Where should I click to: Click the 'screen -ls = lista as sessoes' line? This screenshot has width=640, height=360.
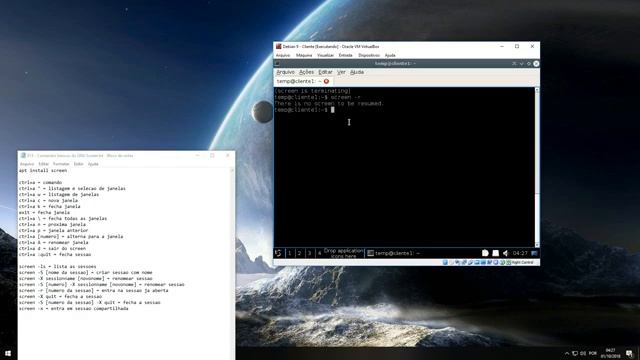[58, 266]
